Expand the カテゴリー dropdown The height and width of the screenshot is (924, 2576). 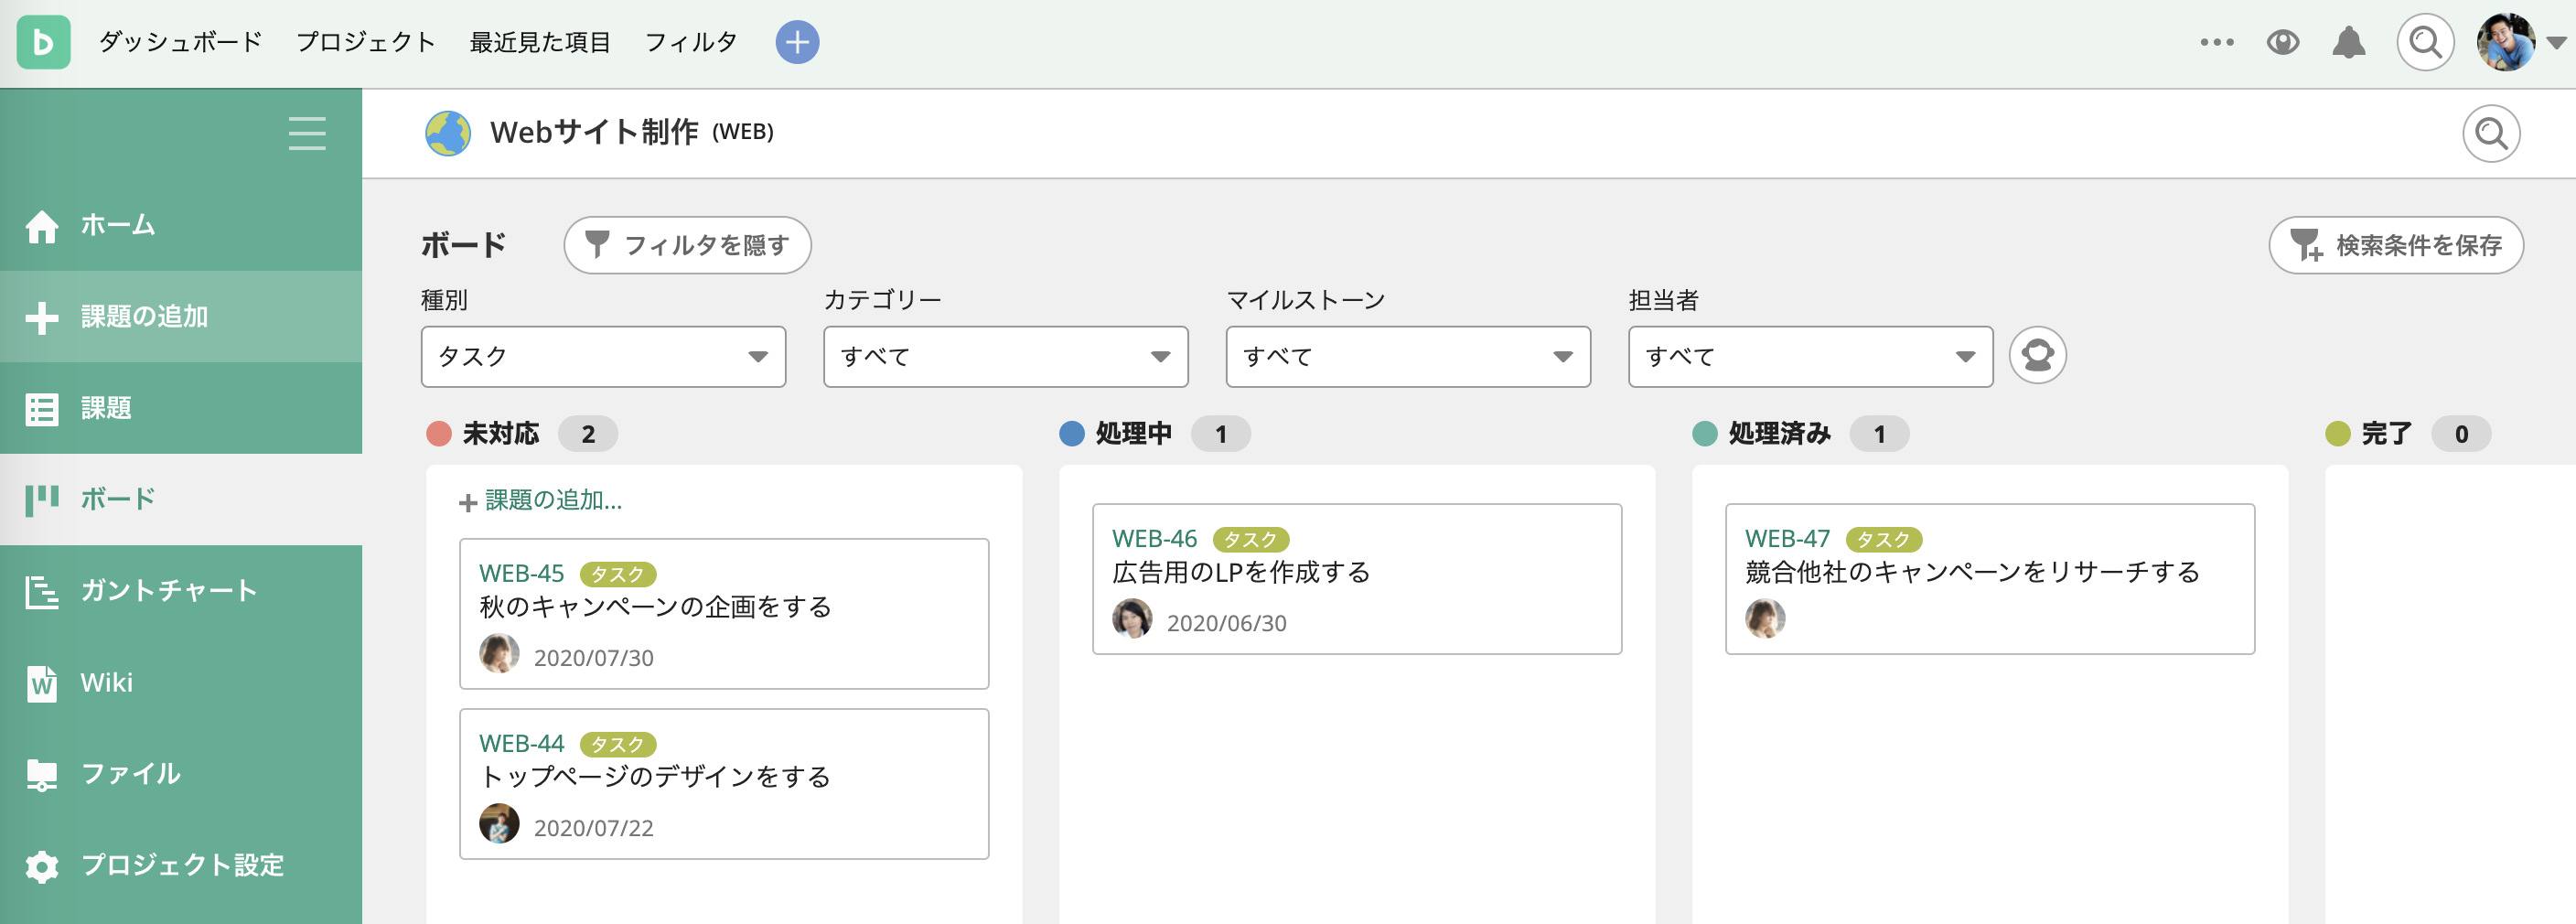(1005, 356)
